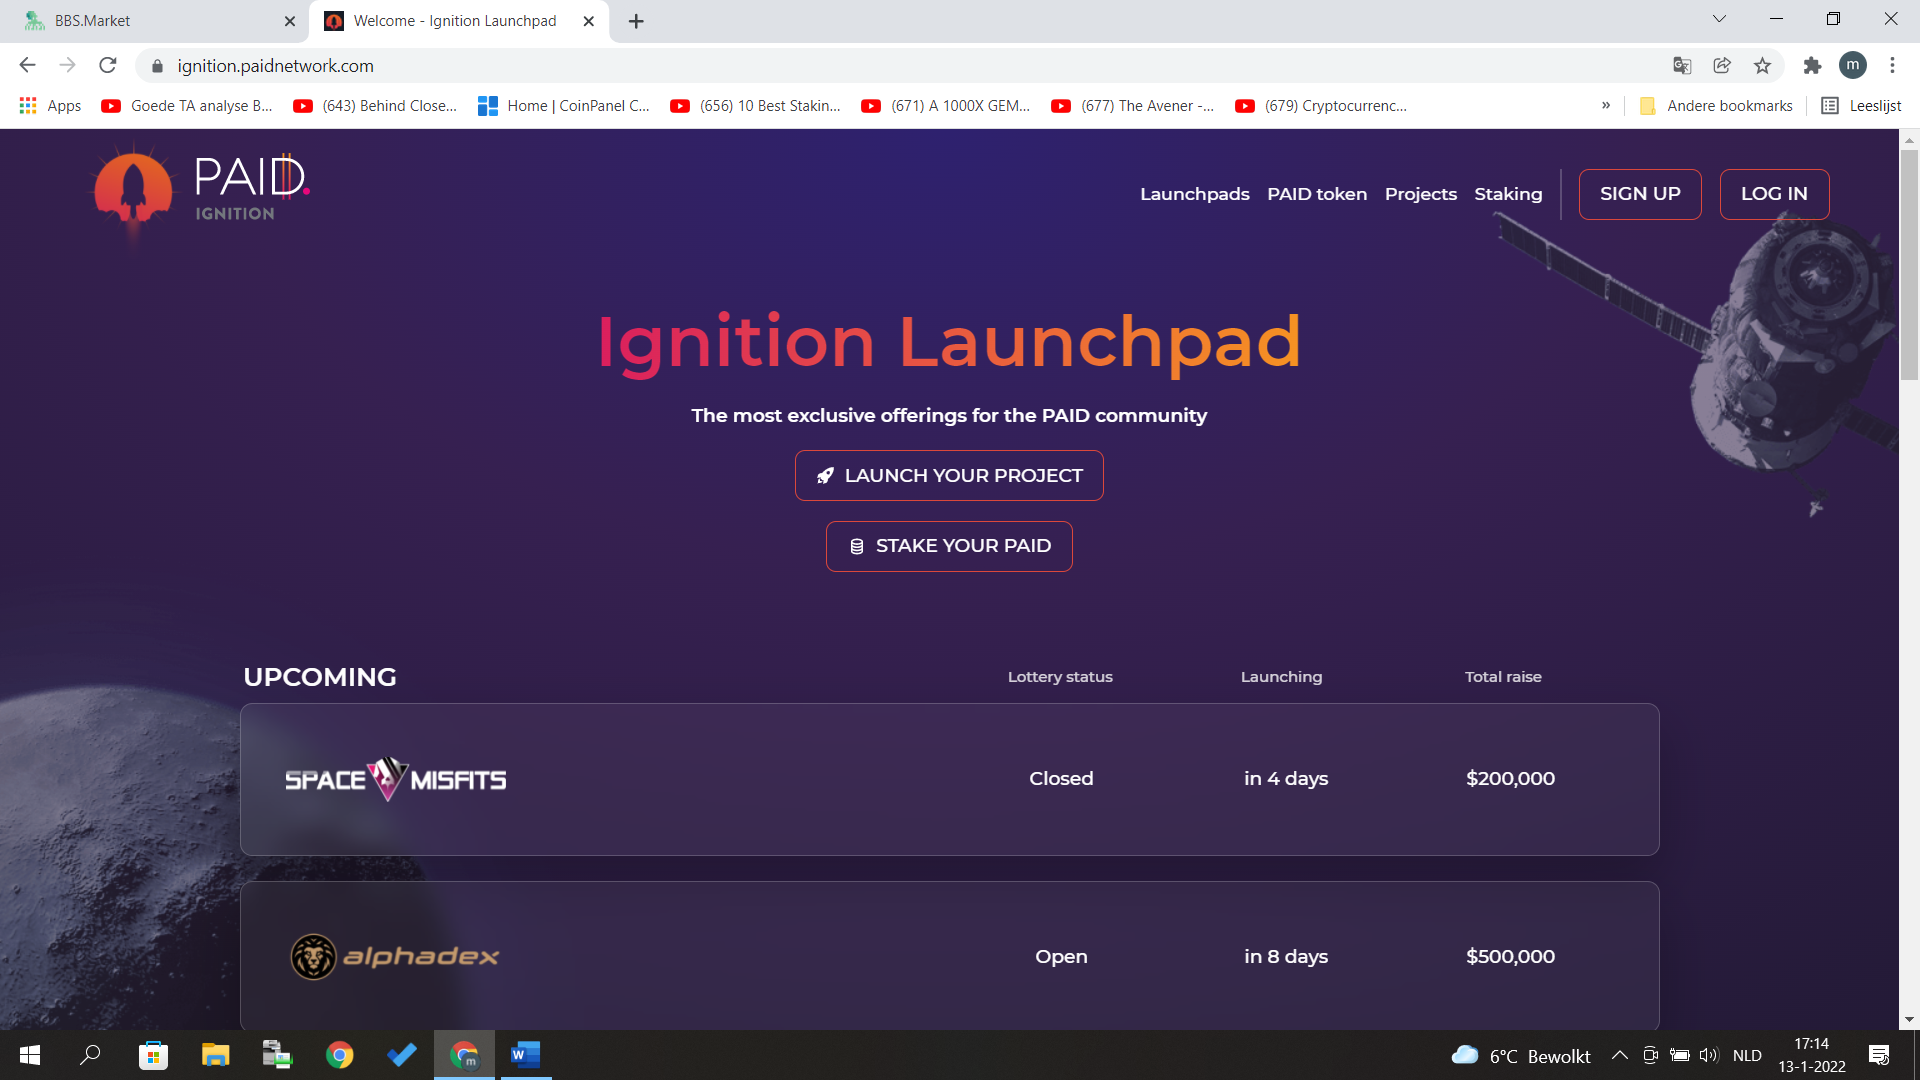Click the share page icon
The height and width of the screenshot is (1080, 1920).
(x=1722, y=66)
